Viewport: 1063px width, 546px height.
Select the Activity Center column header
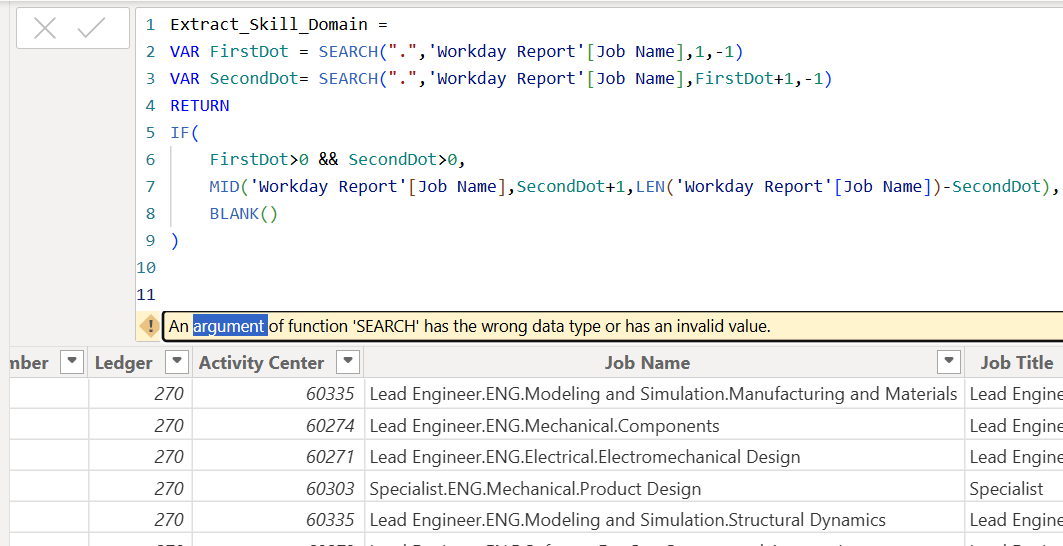(261, 363)
